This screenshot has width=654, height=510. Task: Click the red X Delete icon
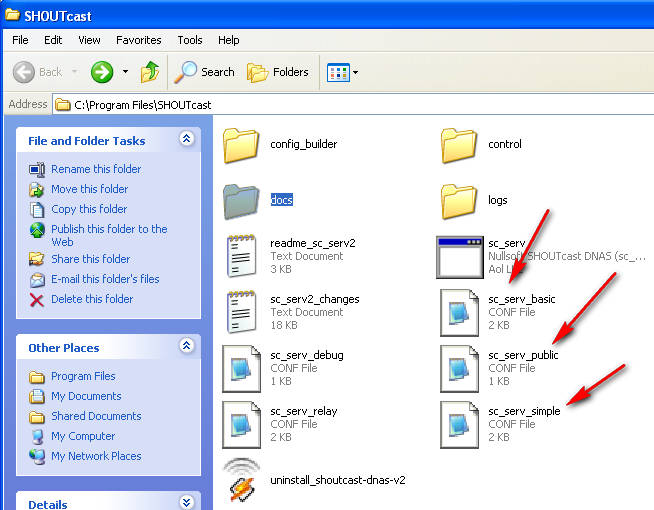pyautogui.click(x=37, y=300)
